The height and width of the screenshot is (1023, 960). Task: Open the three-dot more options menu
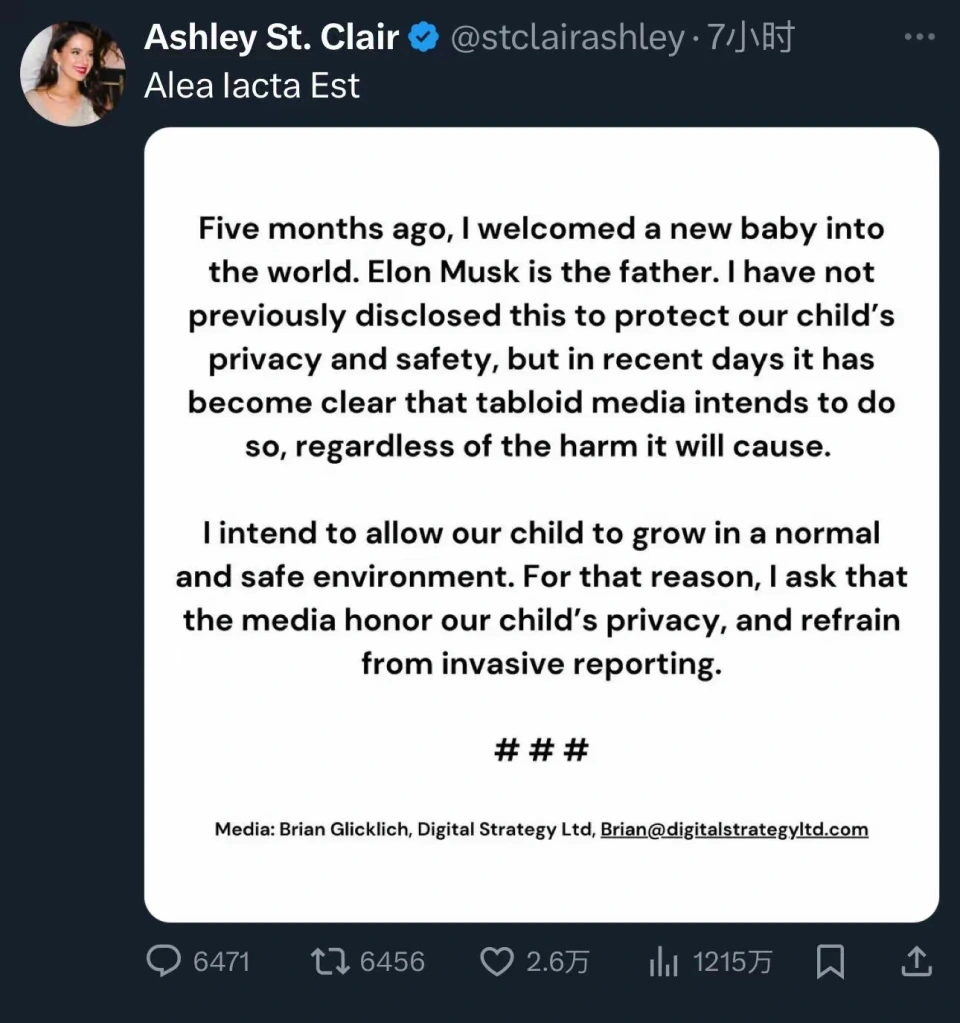click(920, 37)
